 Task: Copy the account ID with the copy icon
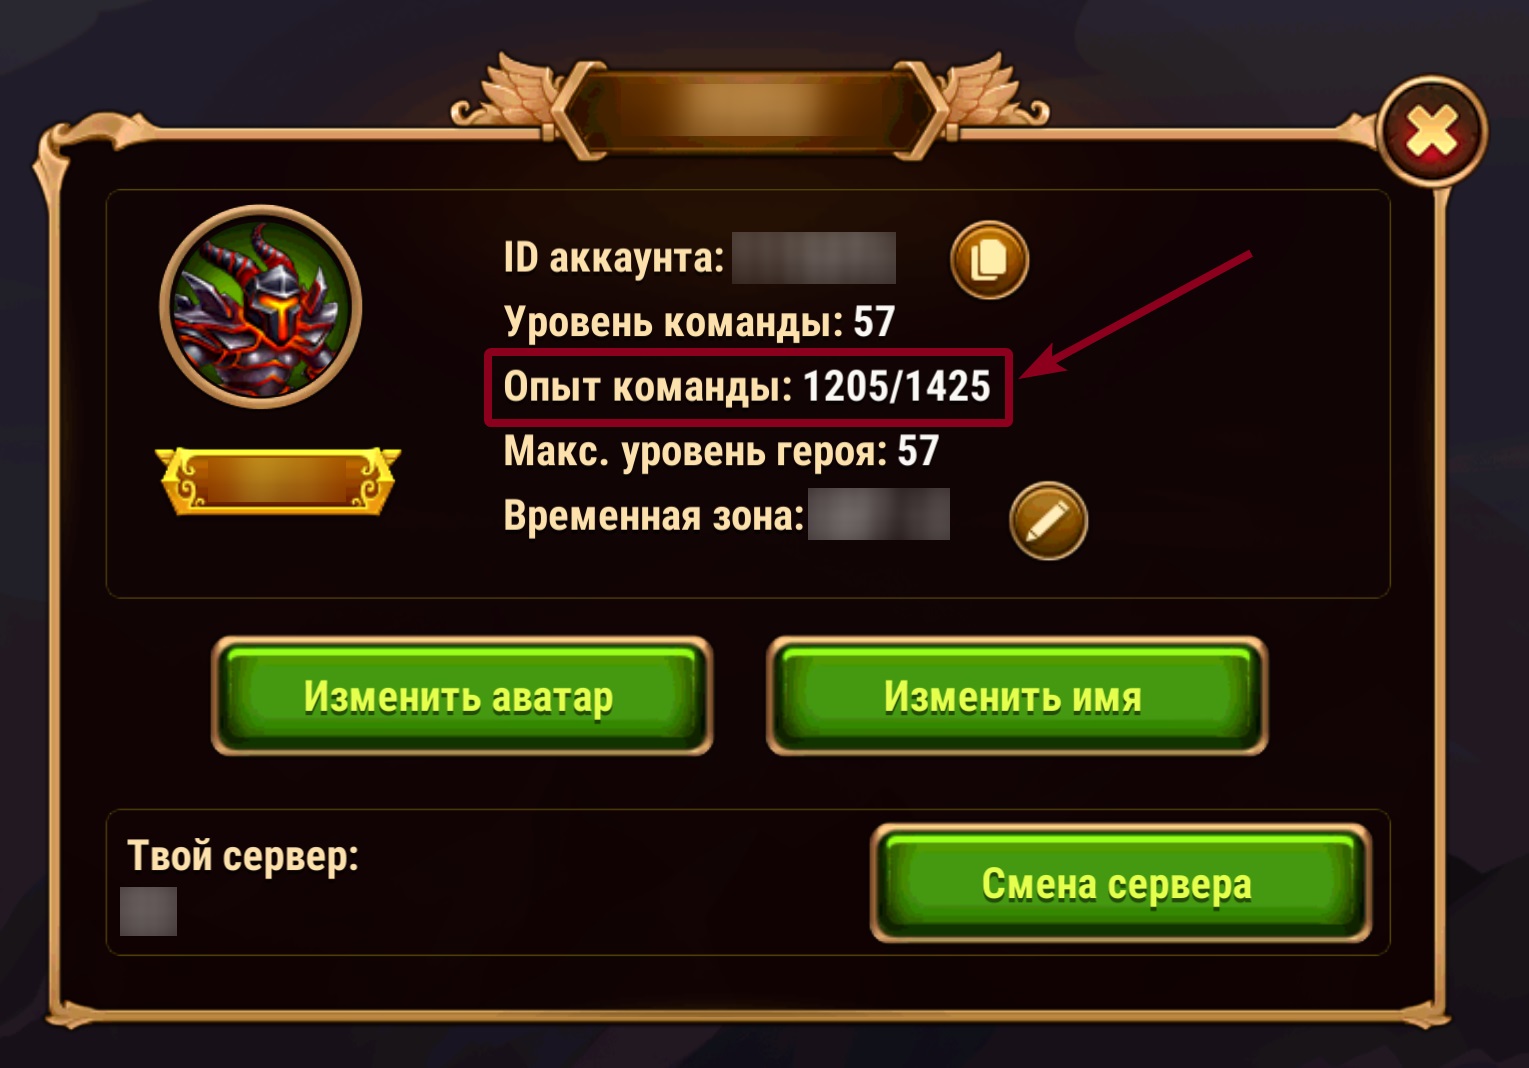tap(989, 260)
